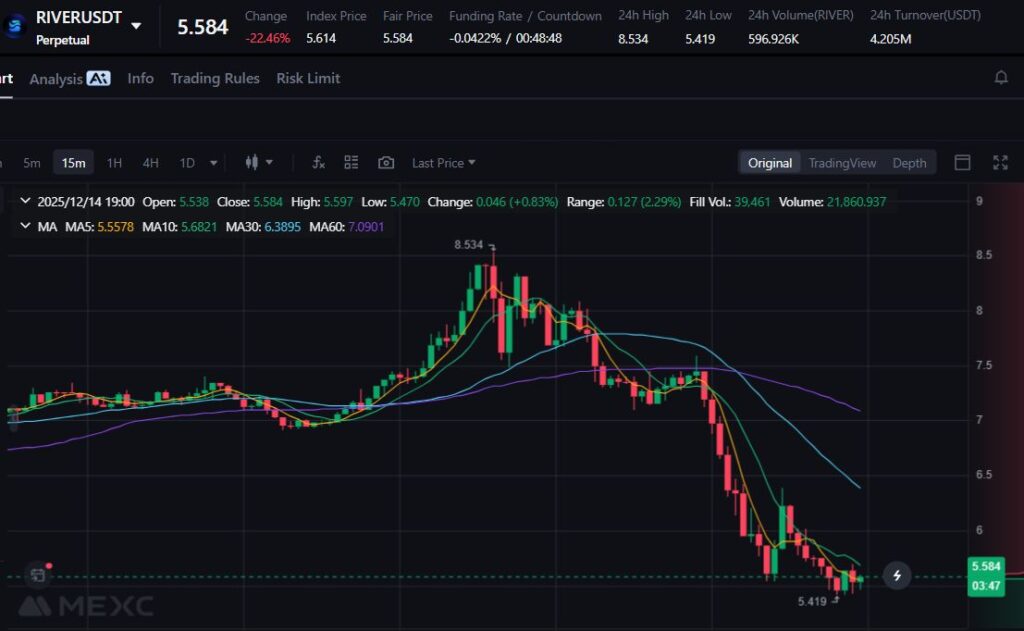
Task: Click the current price 5.584 axis label
Action: point(987,567)
